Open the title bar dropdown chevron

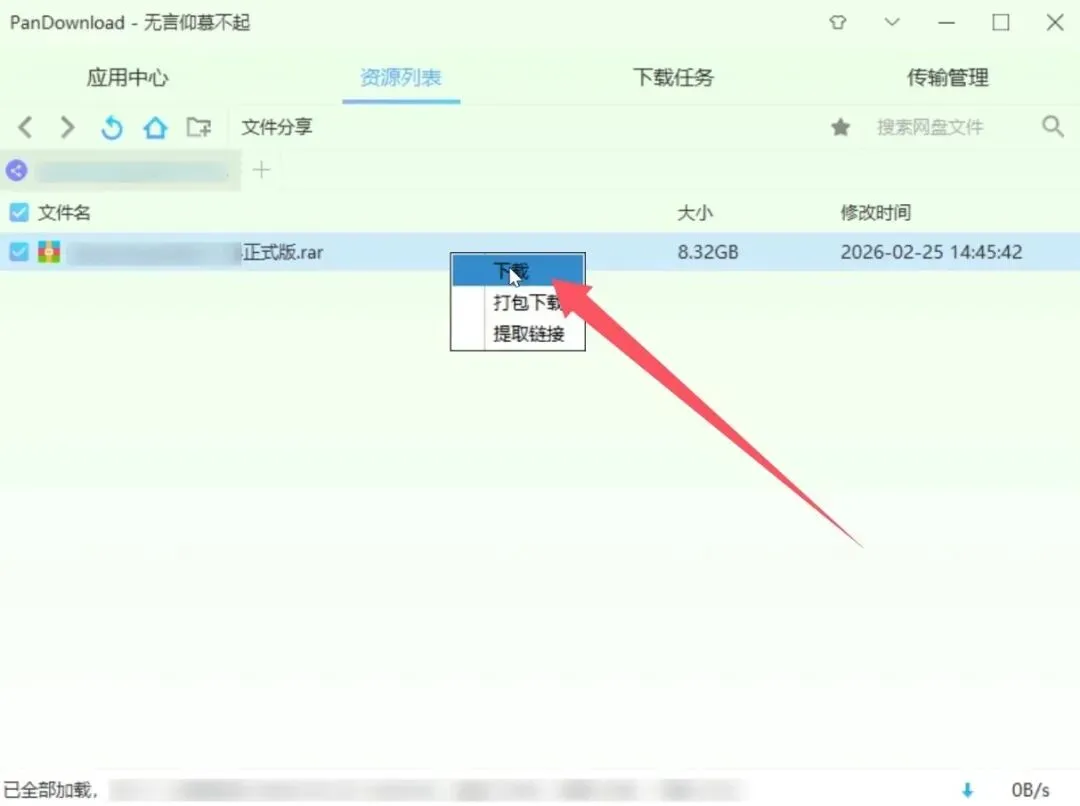click(892, 22)
